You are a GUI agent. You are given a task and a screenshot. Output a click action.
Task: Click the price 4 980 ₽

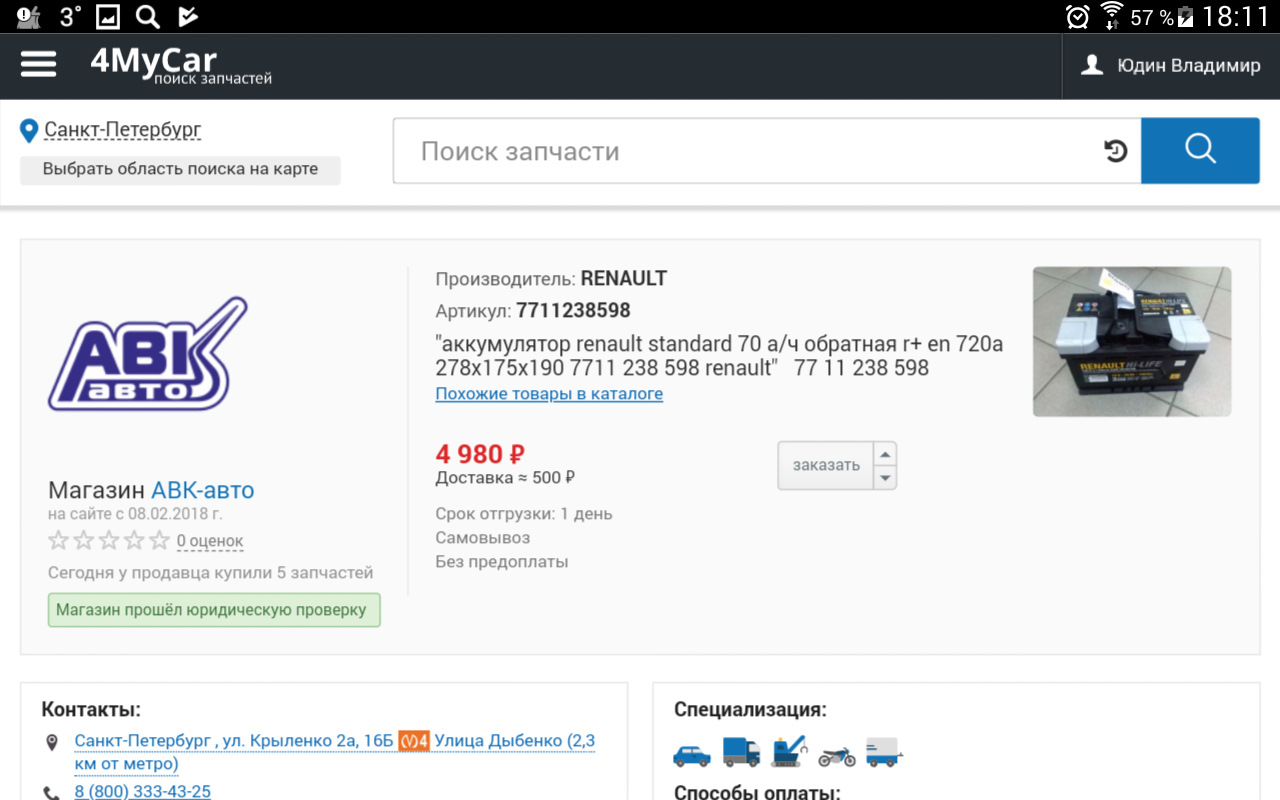[x=480, y=454]
